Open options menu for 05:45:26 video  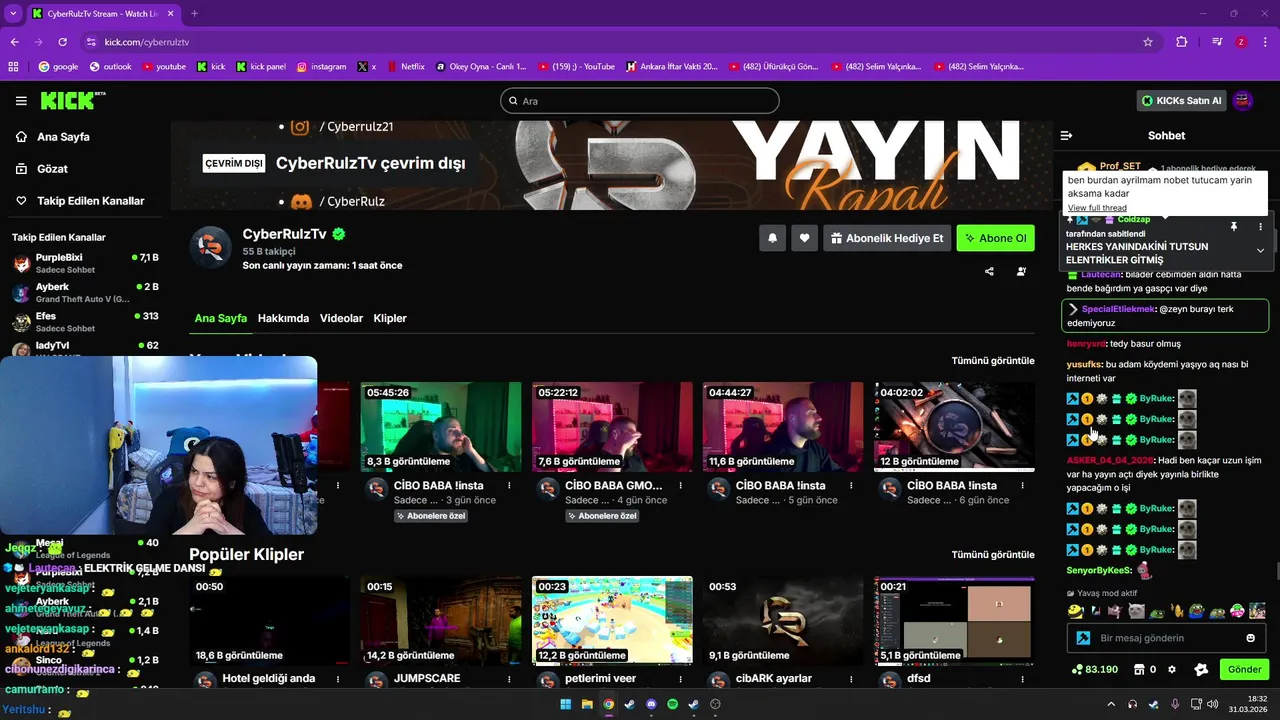pyautogui.click(x=509, y=485)
